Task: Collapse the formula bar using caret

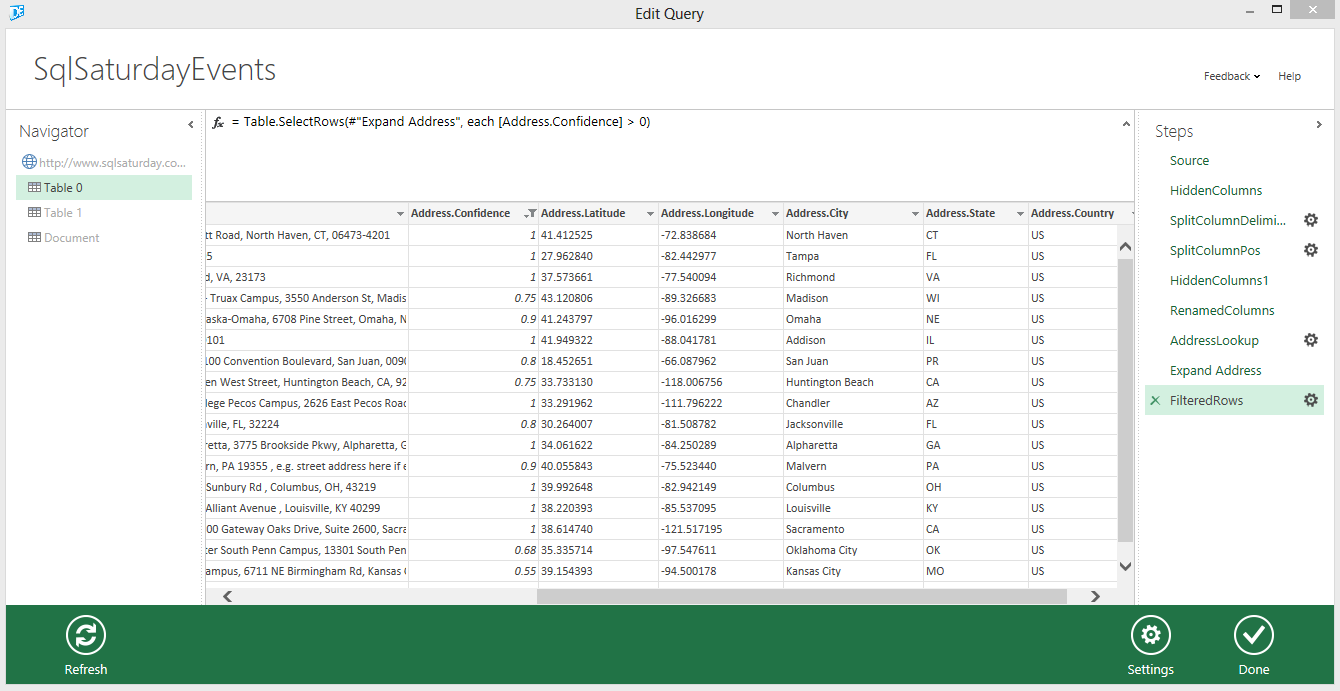Action: coord(1125,123)
